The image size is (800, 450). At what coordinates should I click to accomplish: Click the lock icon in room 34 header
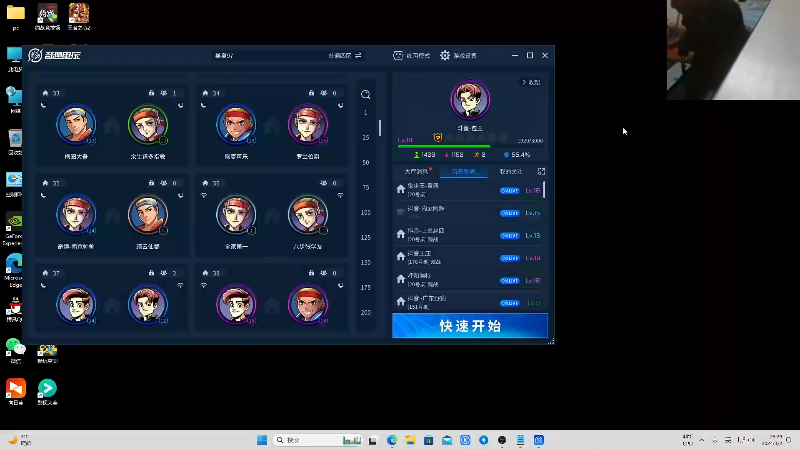311,93
